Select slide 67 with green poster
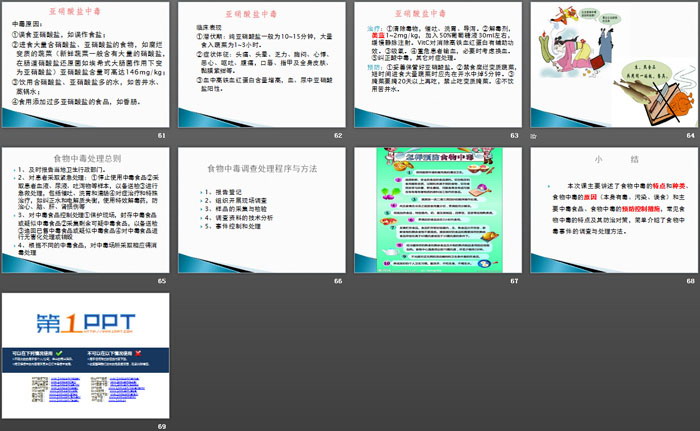 pos(438,210)
